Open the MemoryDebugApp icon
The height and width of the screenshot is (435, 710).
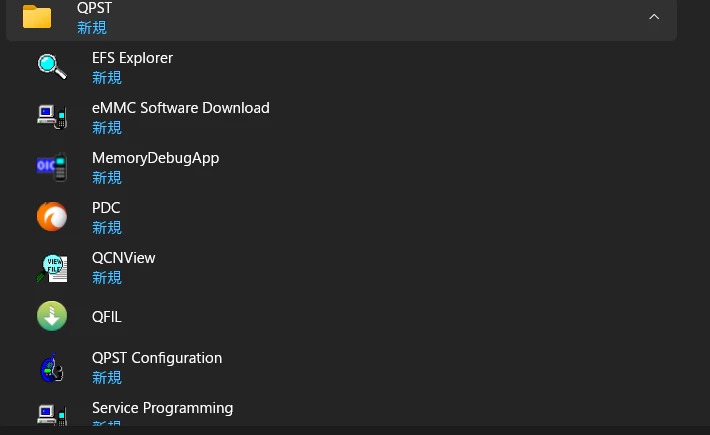[52, 167]
